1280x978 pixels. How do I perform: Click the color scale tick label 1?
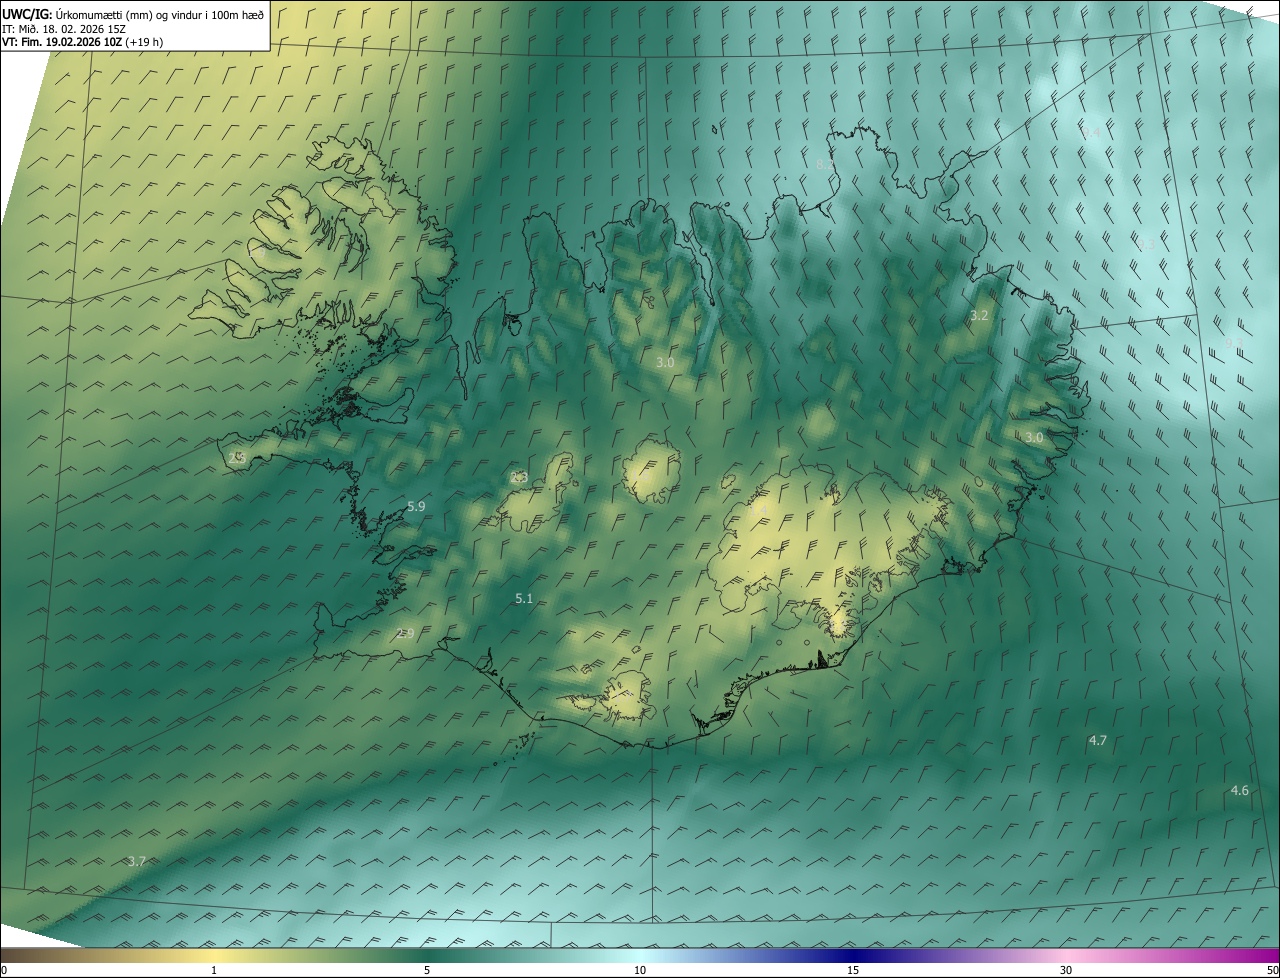[214, 970]
